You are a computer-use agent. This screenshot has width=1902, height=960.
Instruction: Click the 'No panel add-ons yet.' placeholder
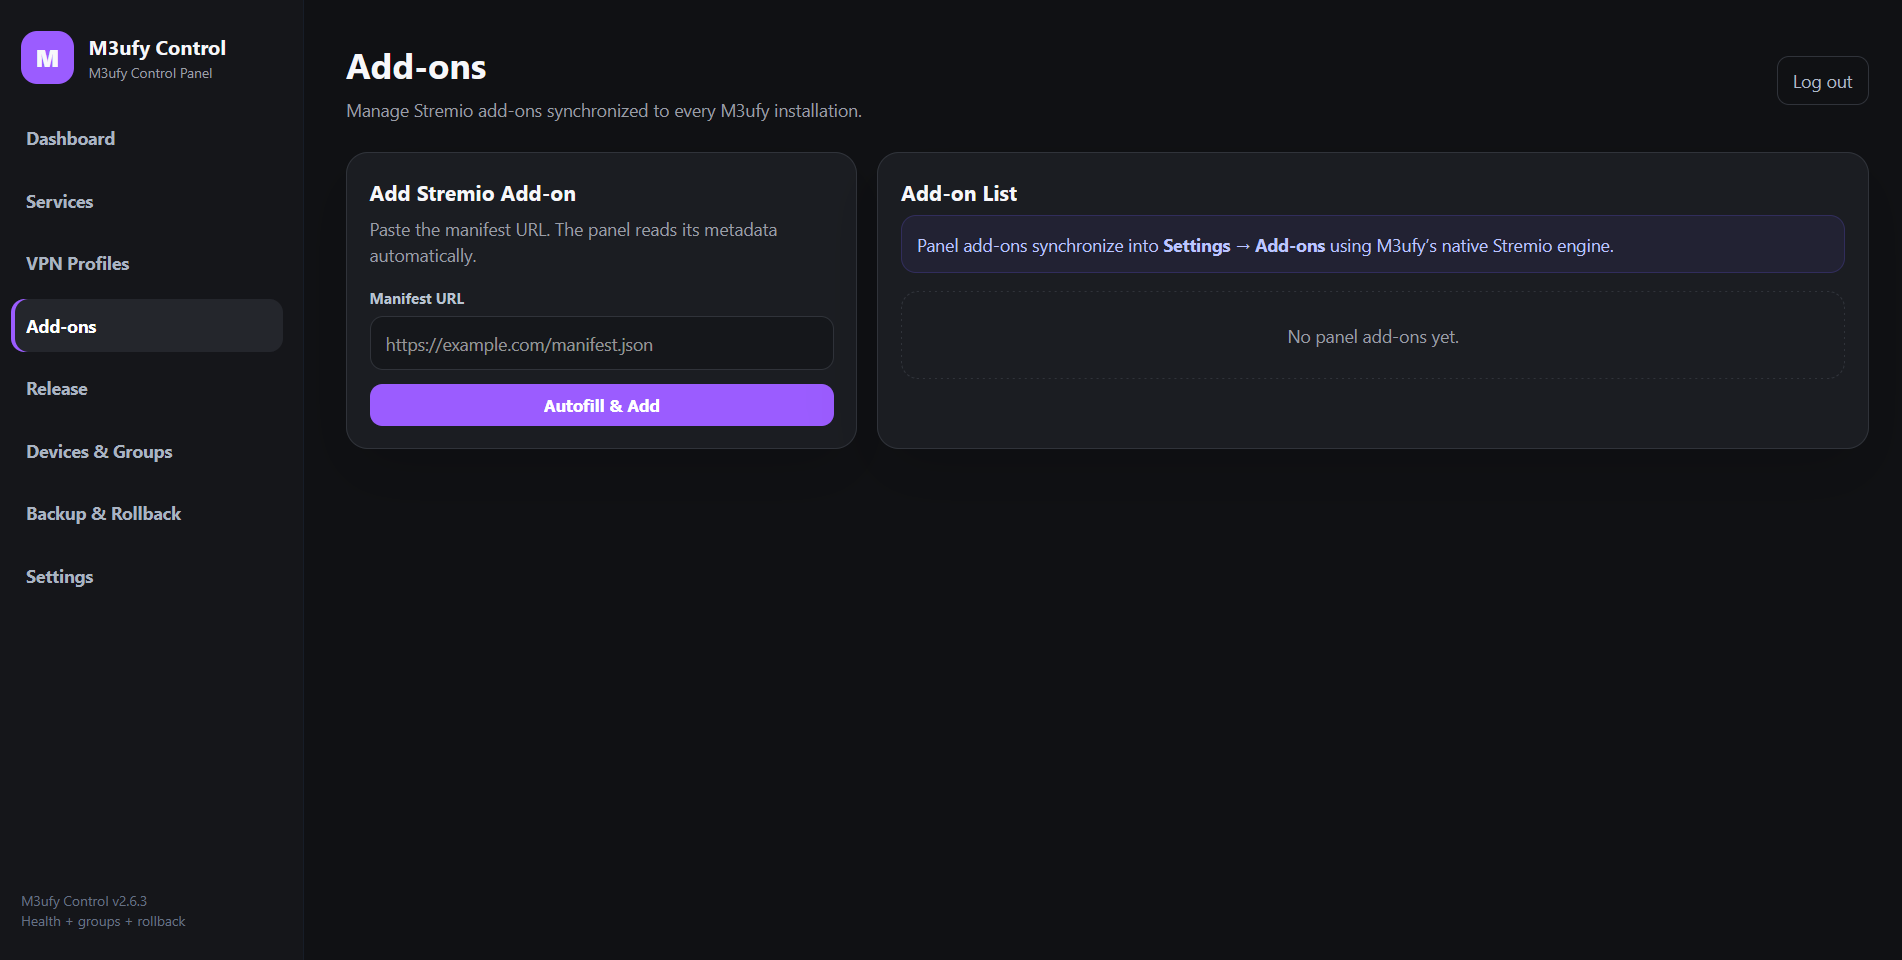pos(1372,336)
